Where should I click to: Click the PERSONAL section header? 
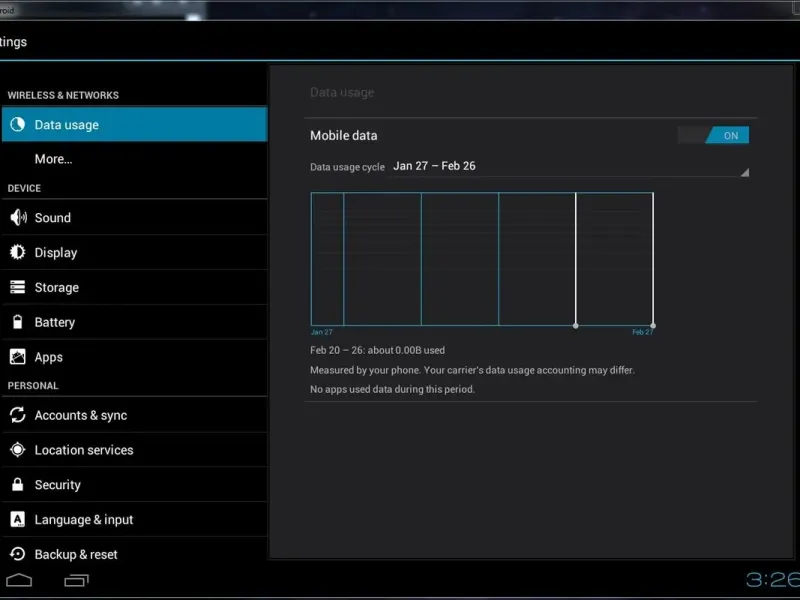[x=33, y=386]
